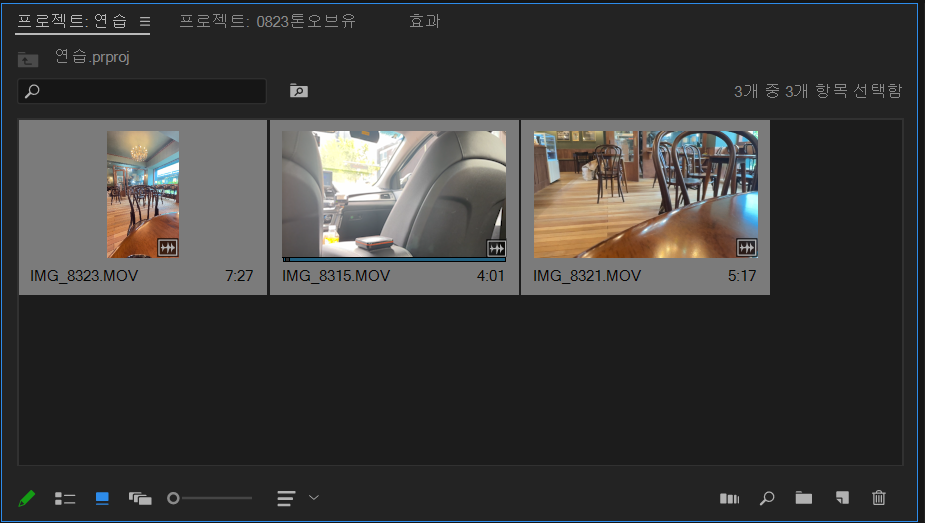Click the 연습.prproj project path label

(92, 57)
